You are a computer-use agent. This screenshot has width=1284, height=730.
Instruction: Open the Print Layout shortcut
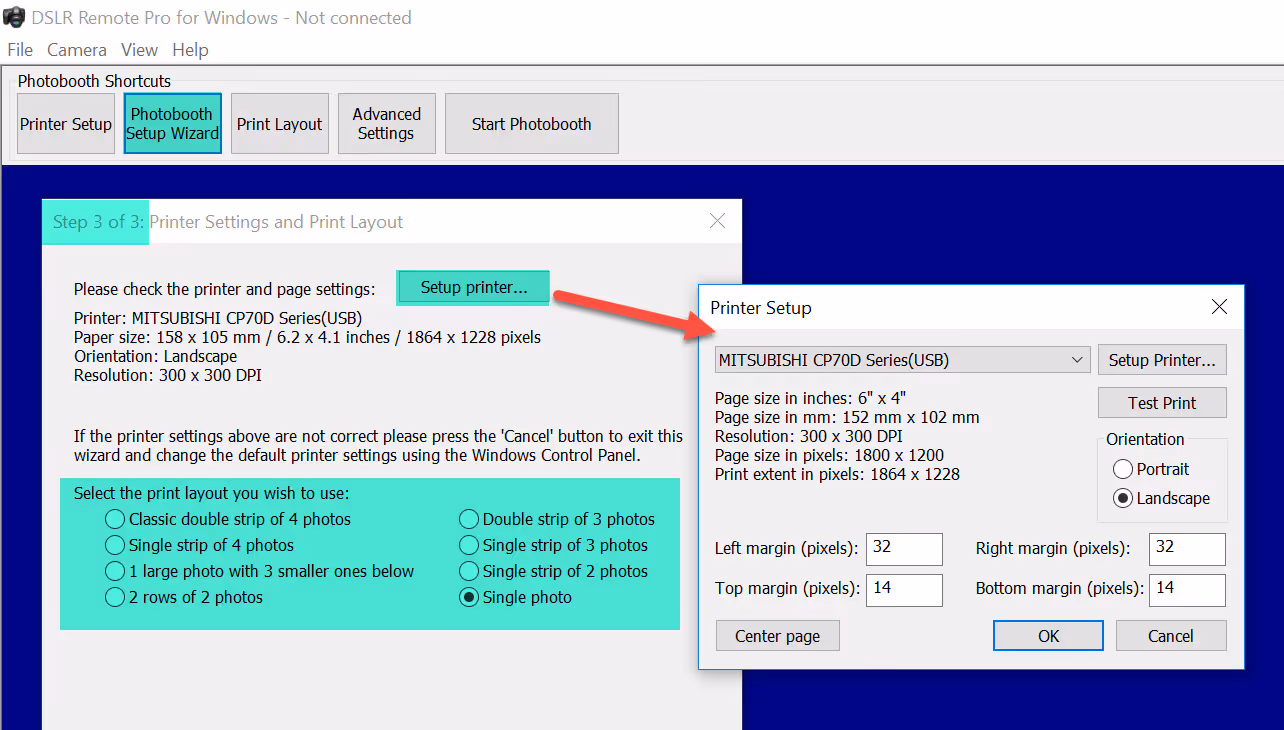280,124
